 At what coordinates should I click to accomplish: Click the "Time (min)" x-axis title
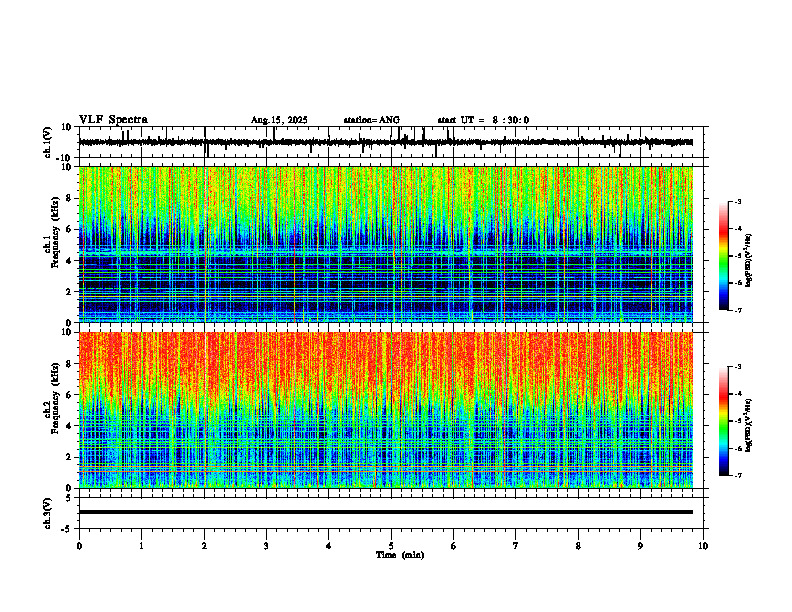point(400,555)
